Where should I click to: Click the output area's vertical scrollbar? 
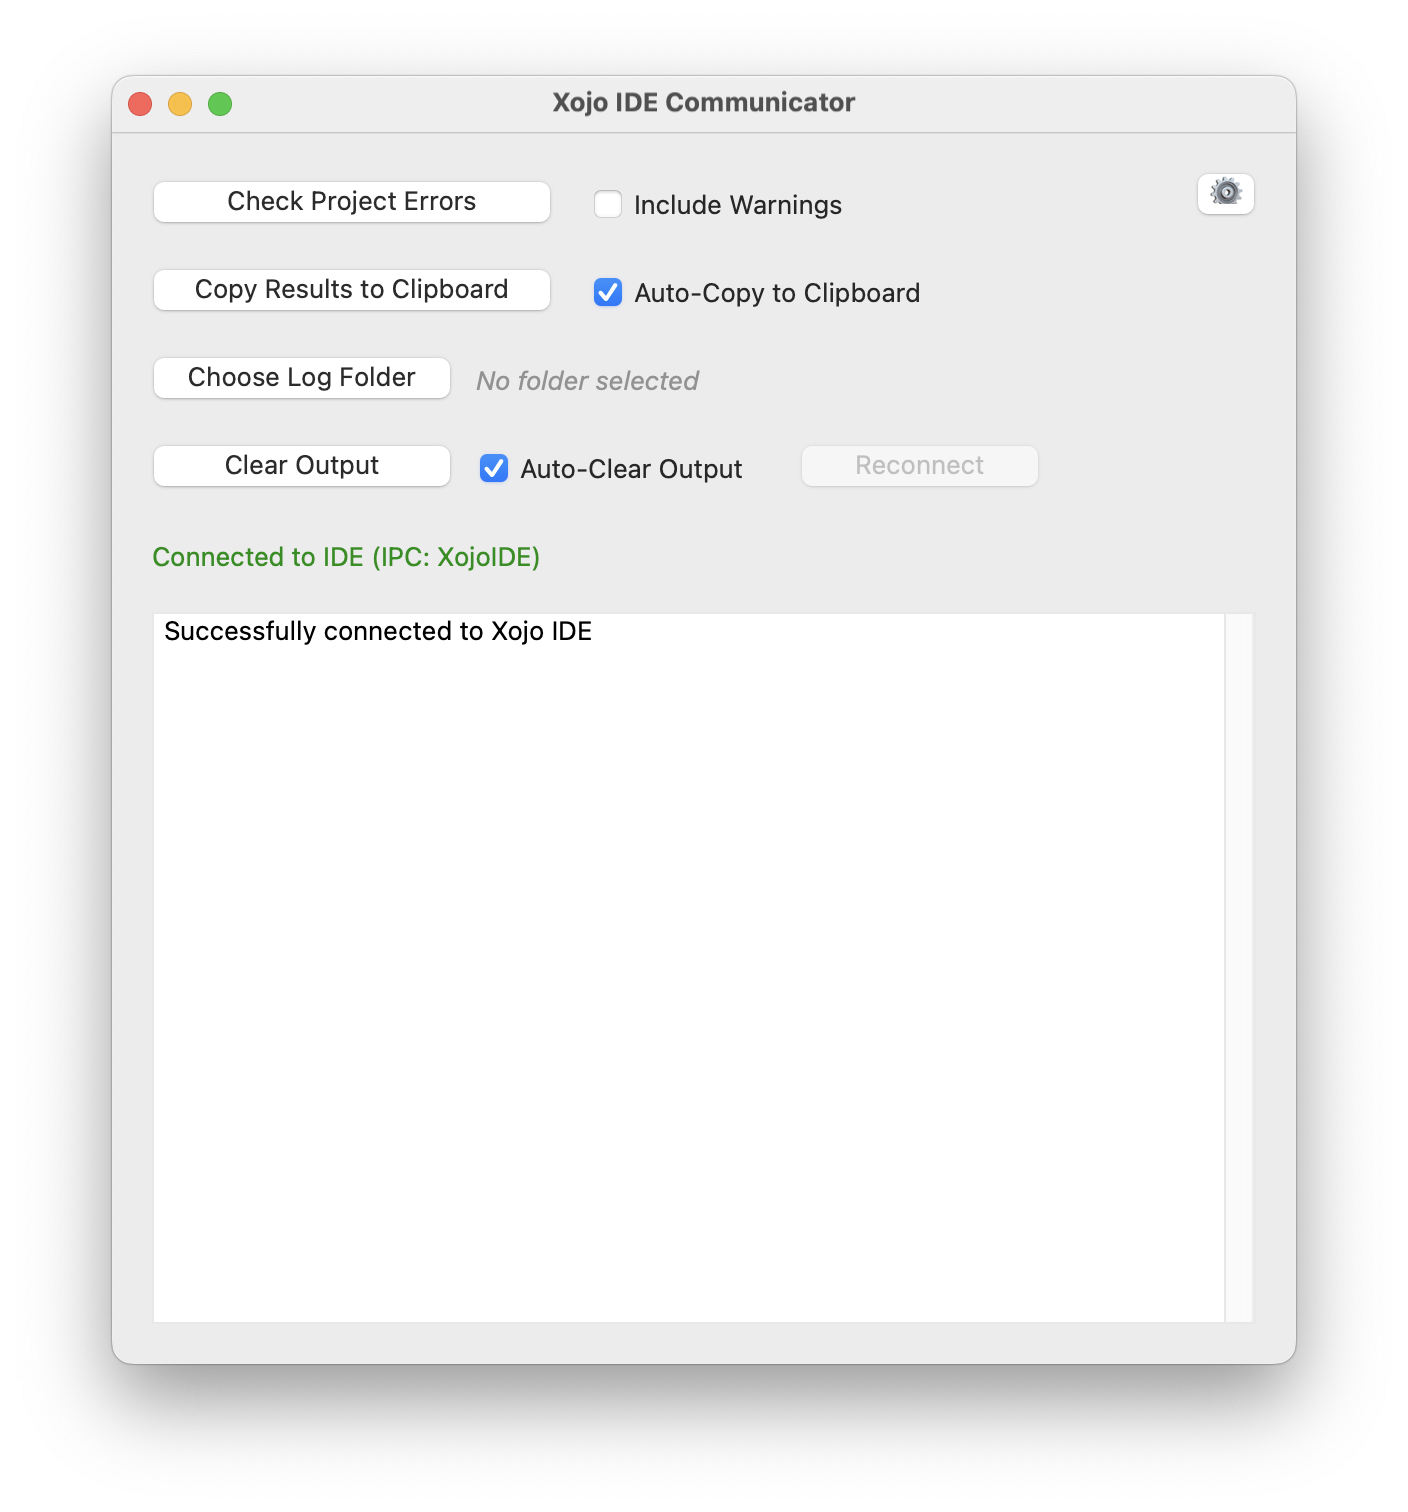coord(1239,966)
